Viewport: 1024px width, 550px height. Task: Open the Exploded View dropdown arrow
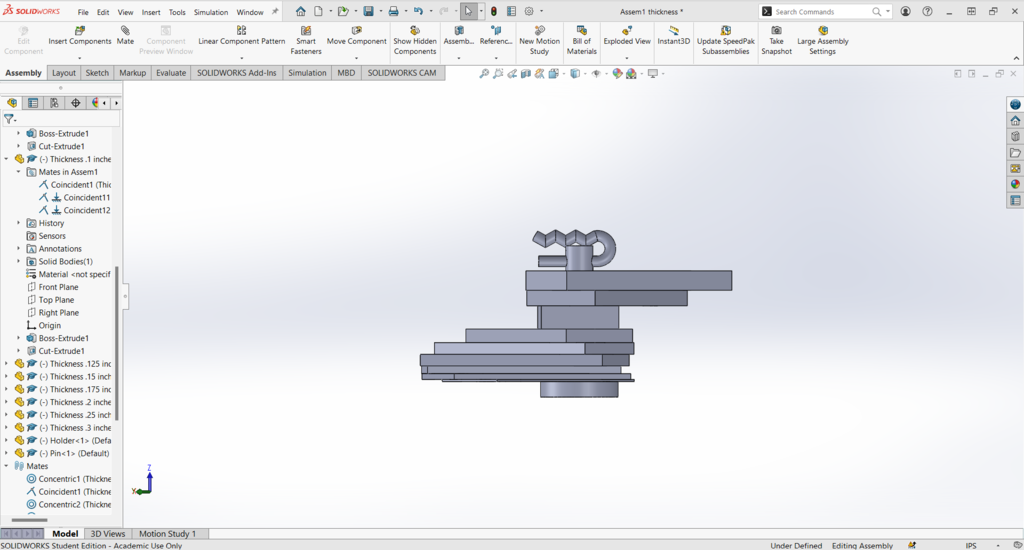[627, 58]
